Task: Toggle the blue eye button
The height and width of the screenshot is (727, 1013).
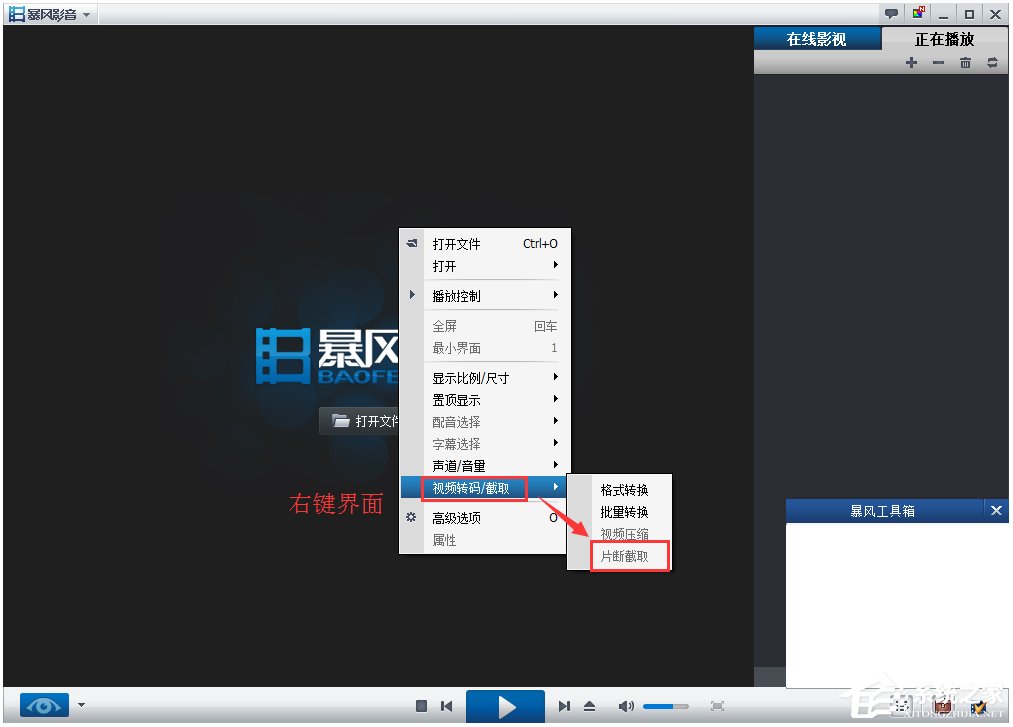Action: click(x=44, y=706)
